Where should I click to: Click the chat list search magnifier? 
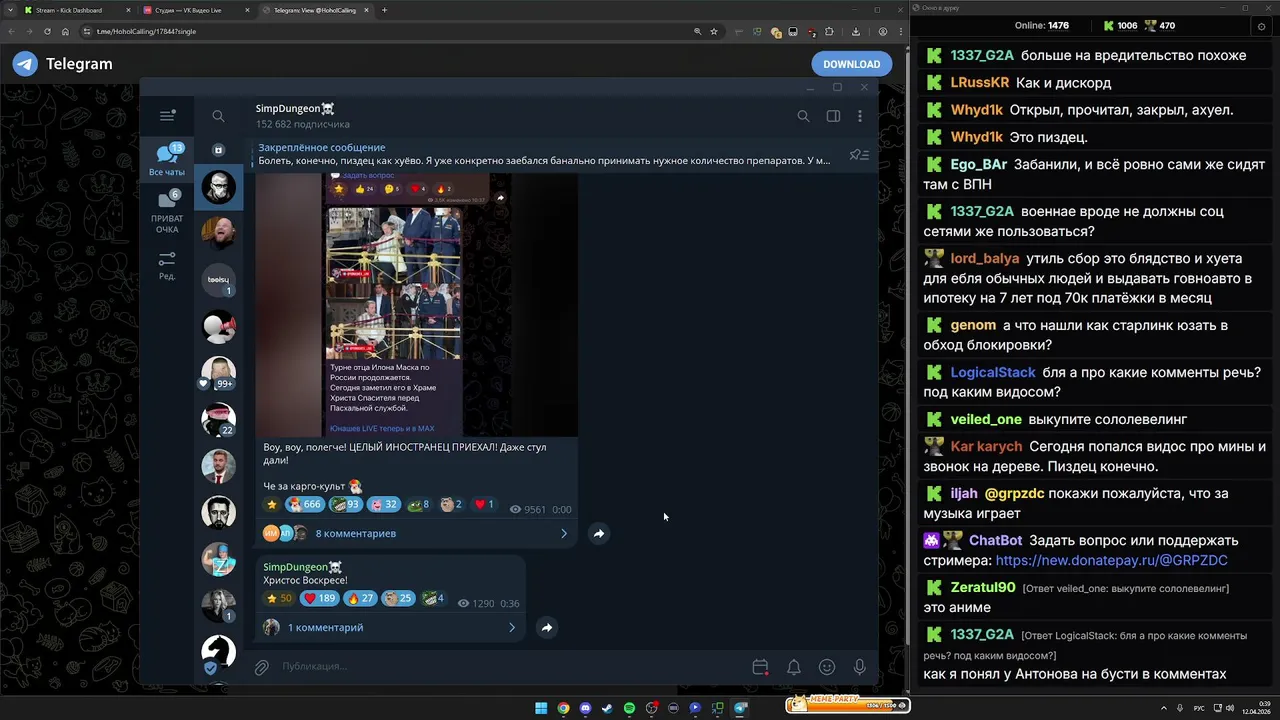(218, 116)
